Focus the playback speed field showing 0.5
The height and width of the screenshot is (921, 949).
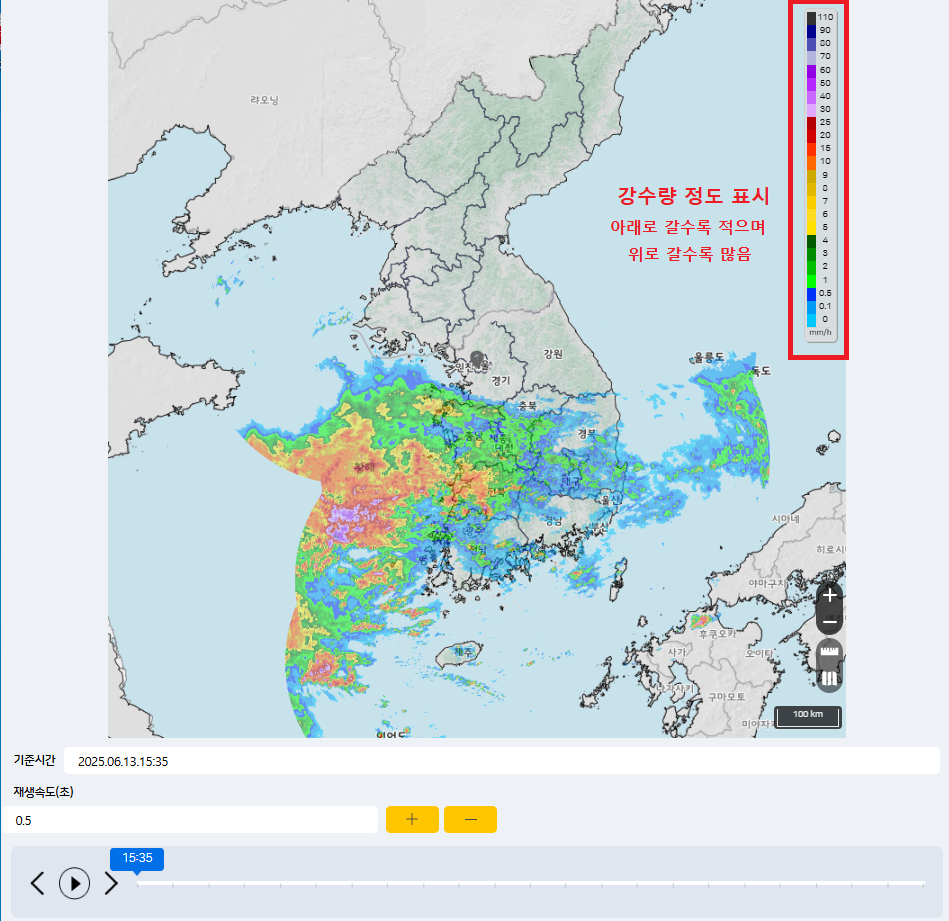(x=190, y=820)
